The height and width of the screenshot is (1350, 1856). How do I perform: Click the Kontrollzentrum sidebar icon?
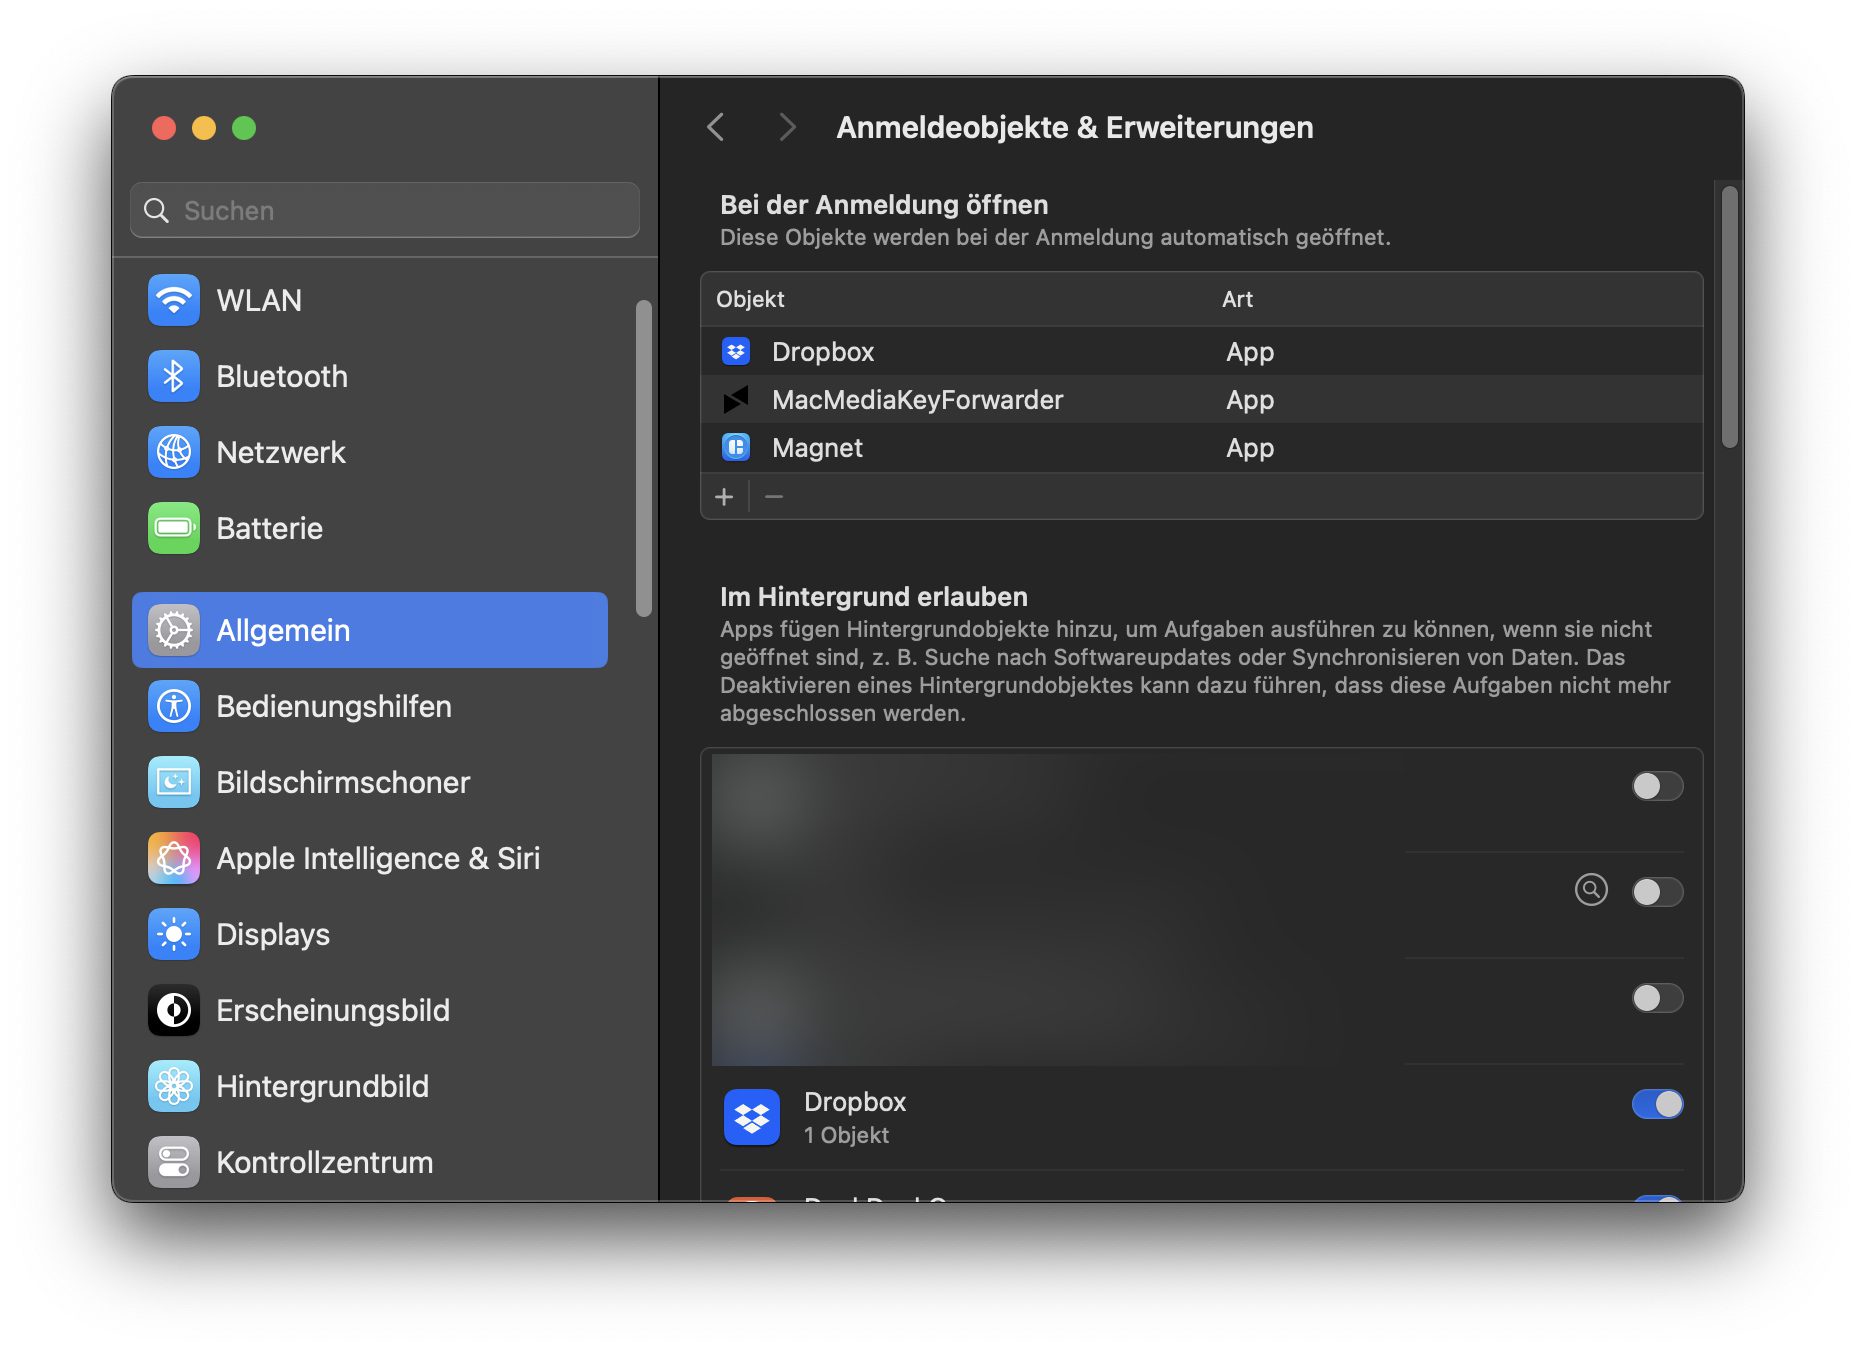[x=174, y=1162]
